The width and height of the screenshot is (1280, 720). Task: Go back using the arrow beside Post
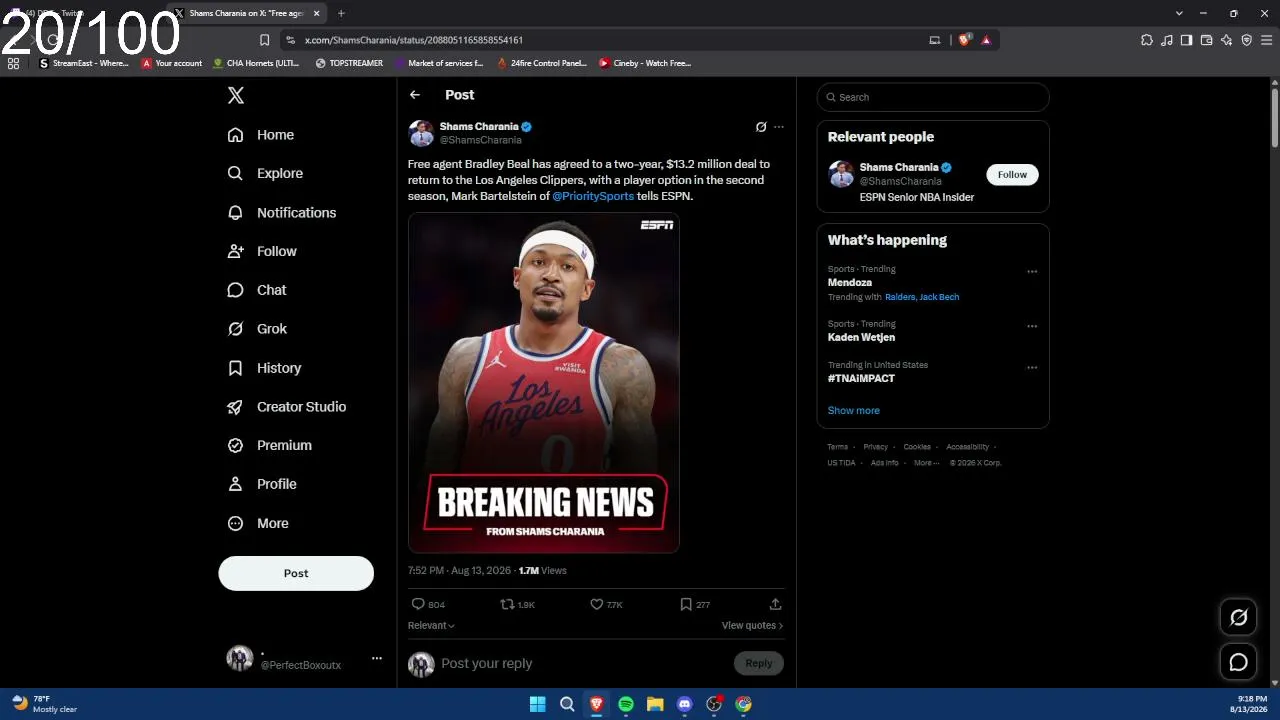click(x=415, y=95)
